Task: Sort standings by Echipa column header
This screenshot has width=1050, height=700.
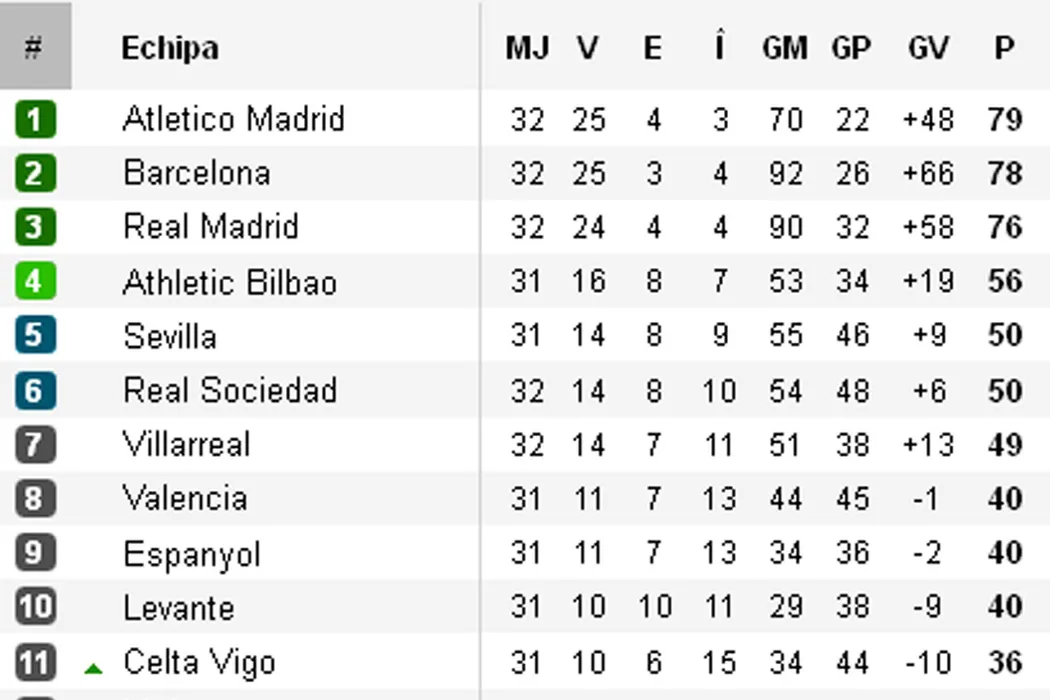Action: [169, 48]
